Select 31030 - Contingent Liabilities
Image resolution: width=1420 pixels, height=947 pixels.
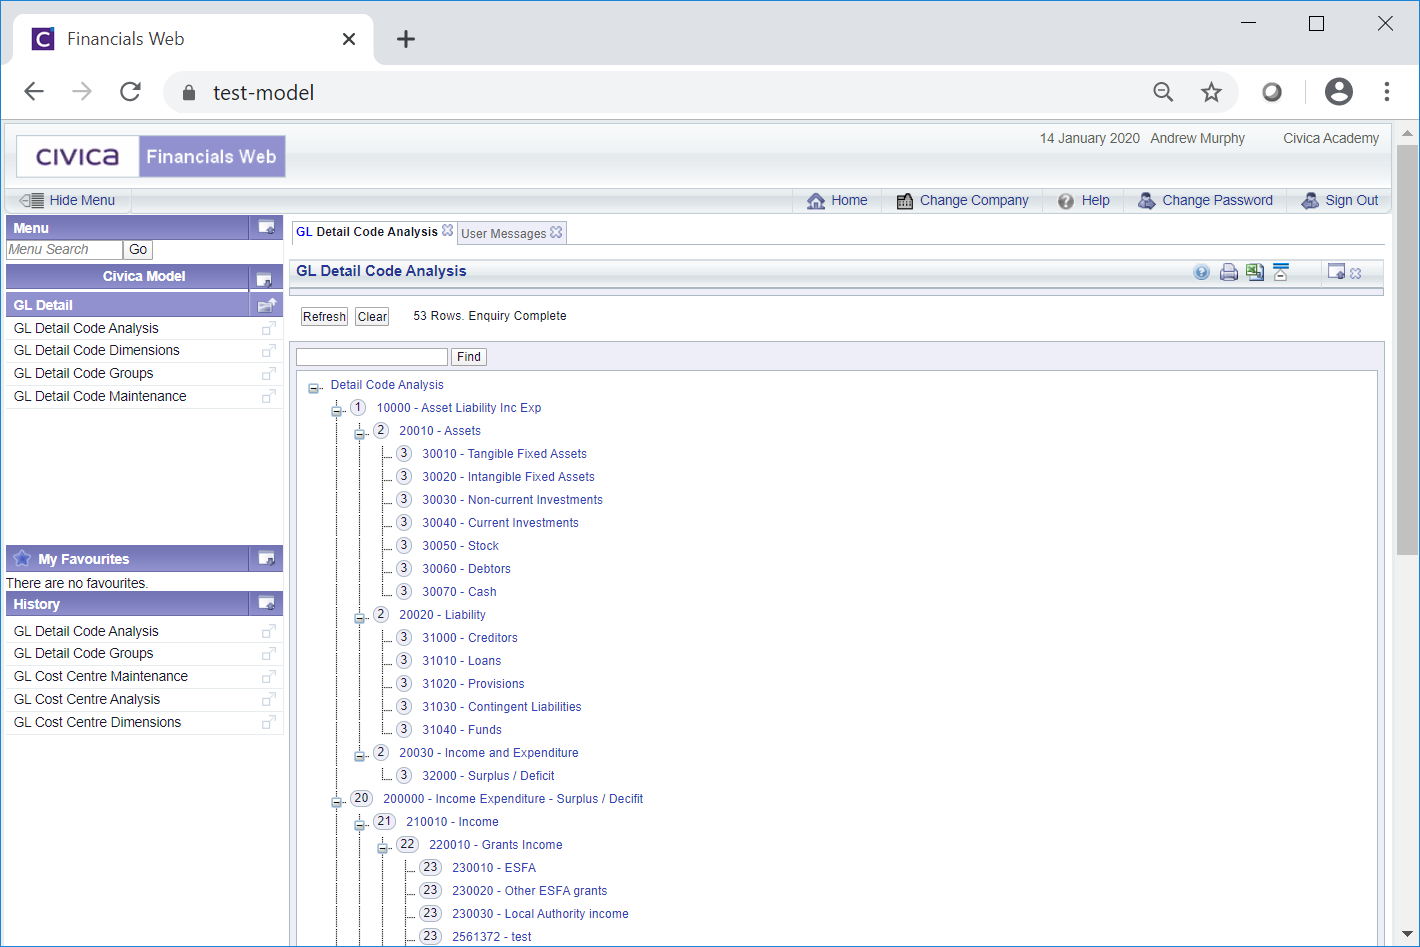tap(501, 707)
